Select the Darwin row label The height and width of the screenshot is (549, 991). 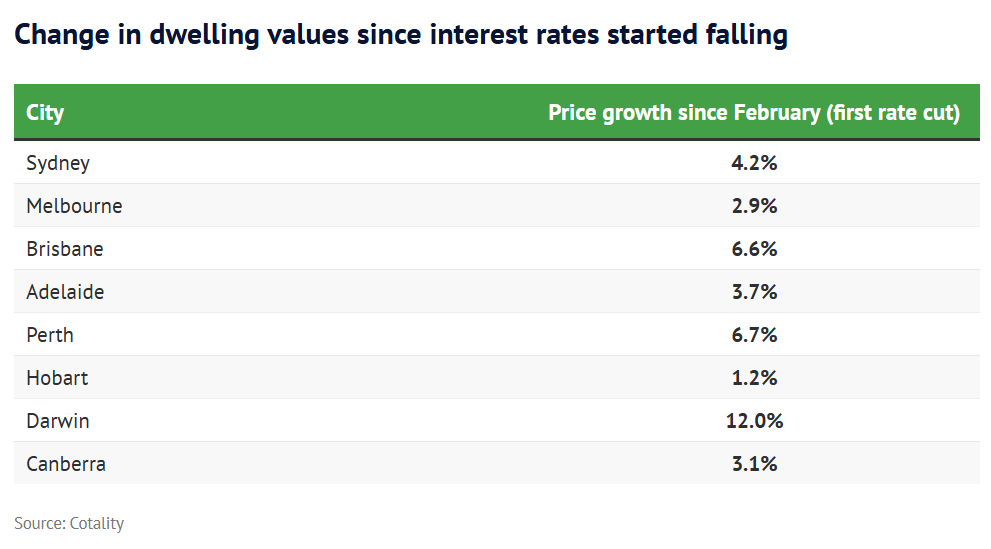(x=58, y=421)
